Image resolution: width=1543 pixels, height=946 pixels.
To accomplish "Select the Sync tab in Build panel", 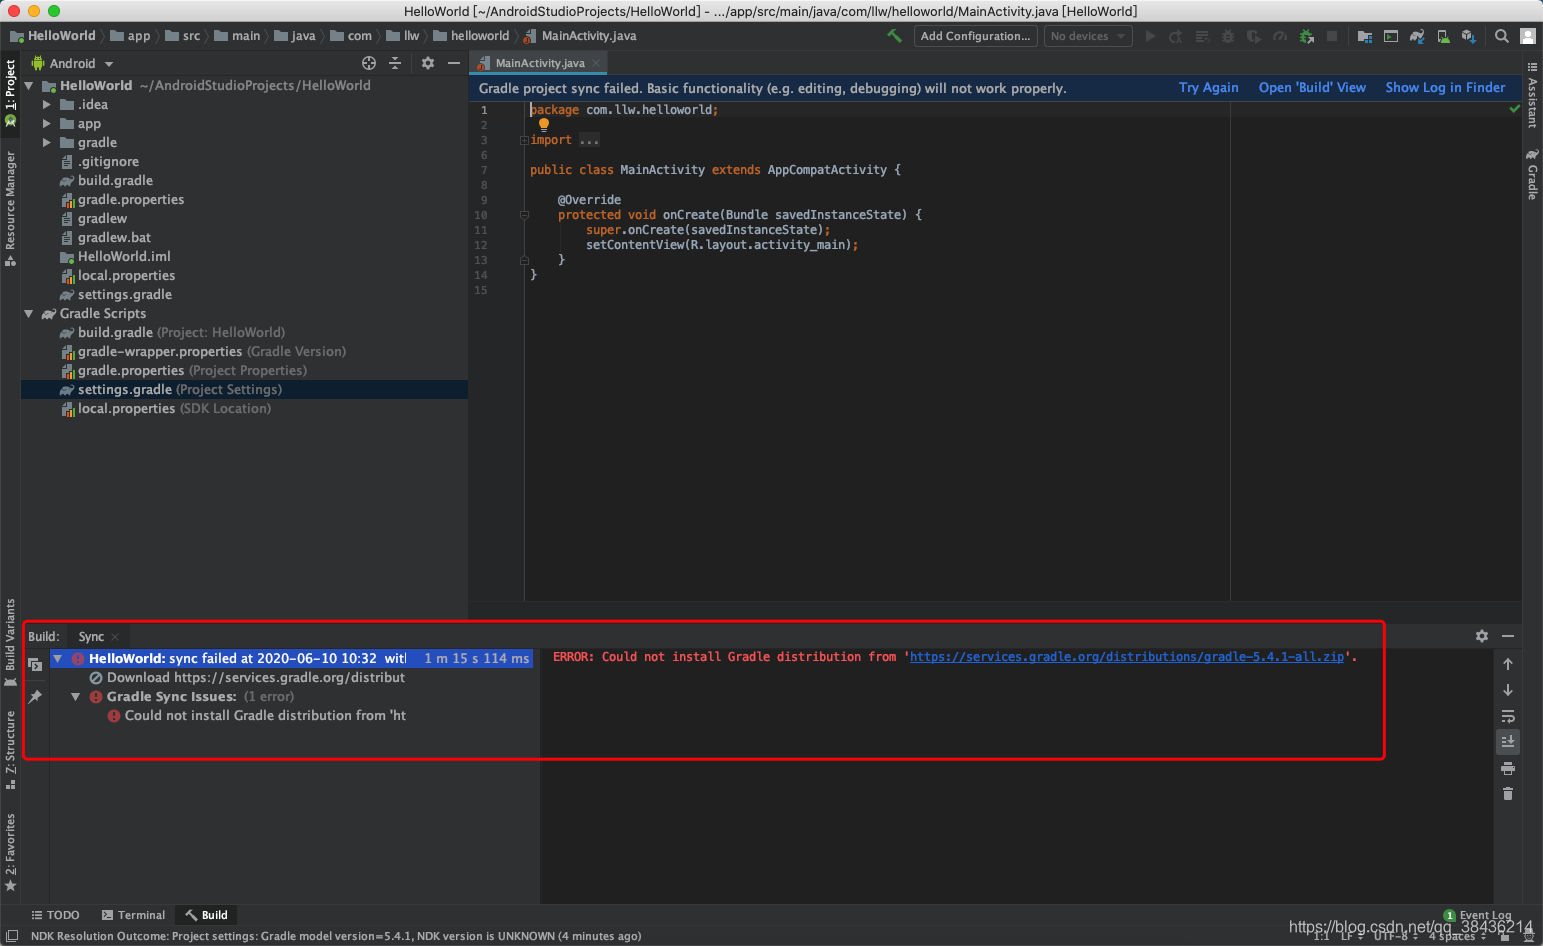I will (x=91, y=636).
